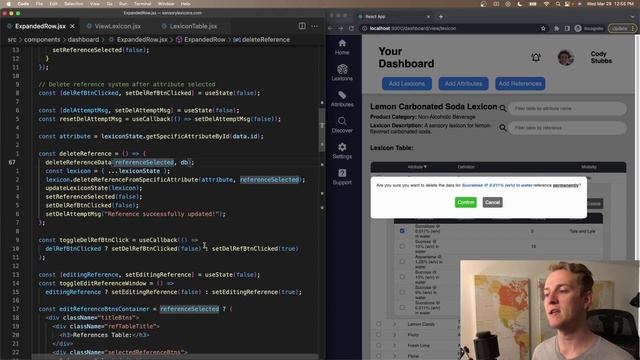
Task: Check the Fresh Lime attribute checkbox
Action: click(378, 345)
